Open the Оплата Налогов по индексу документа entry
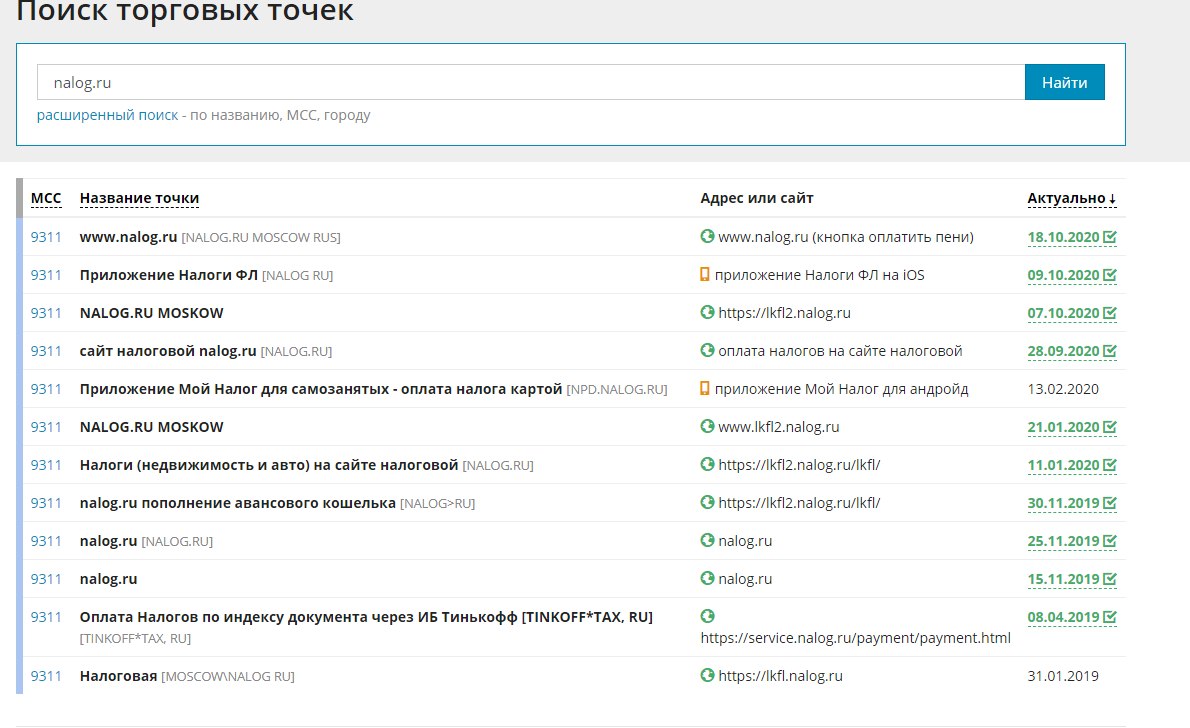 coord(366,616)
